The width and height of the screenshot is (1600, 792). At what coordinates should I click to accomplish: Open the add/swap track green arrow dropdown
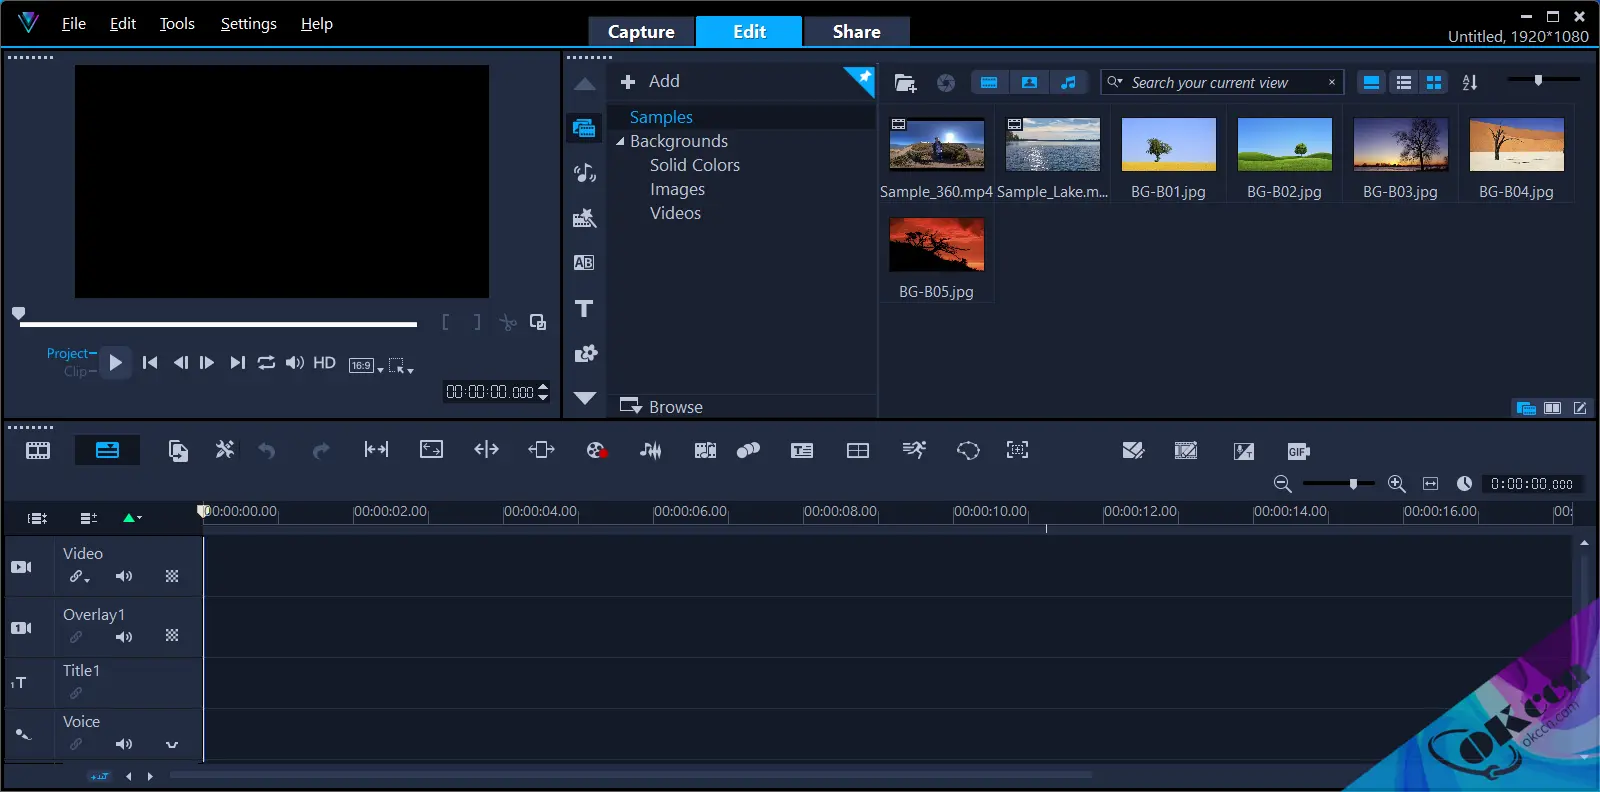(x=132, y=518)
